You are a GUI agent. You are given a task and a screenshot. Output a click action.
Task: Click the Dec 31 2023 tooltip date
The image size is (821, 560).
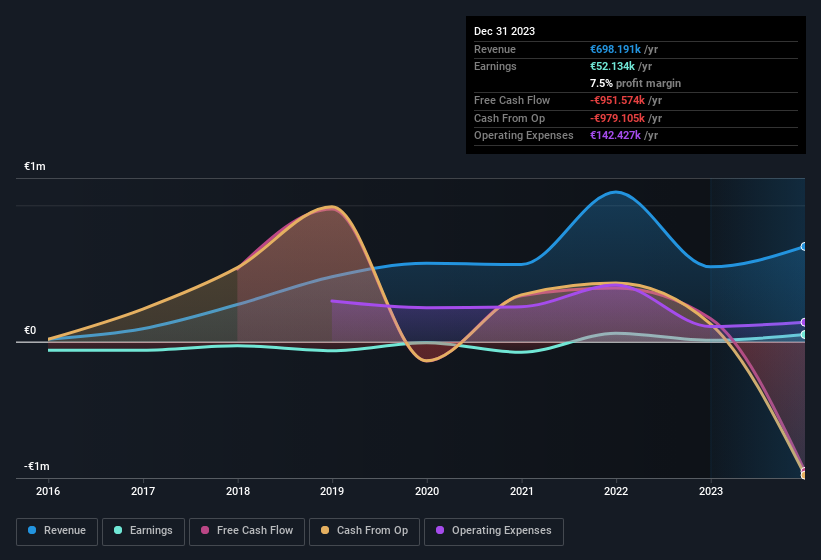pyautogui.click(x=504, y=31)
